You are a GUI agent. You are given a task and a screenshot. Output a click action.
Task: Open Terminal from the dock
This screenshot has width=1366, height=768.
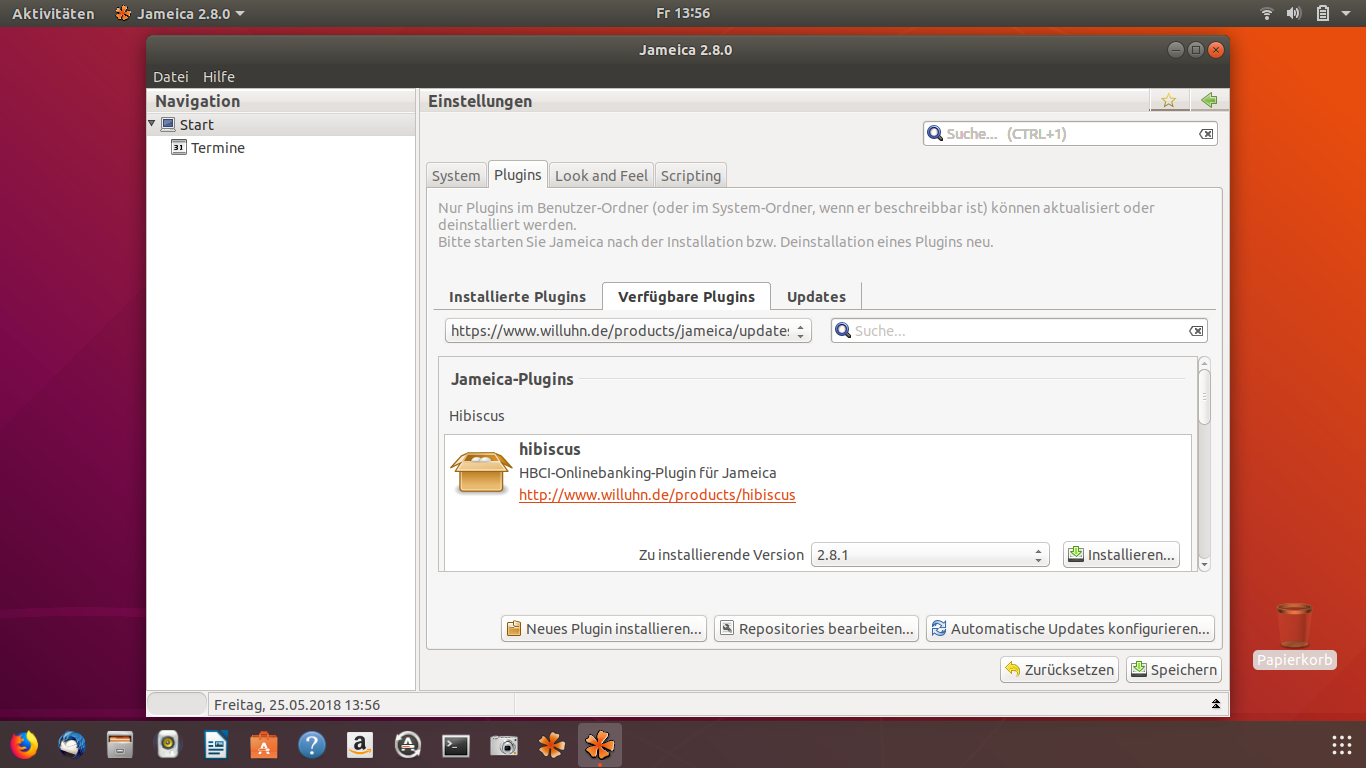(456, 745)
